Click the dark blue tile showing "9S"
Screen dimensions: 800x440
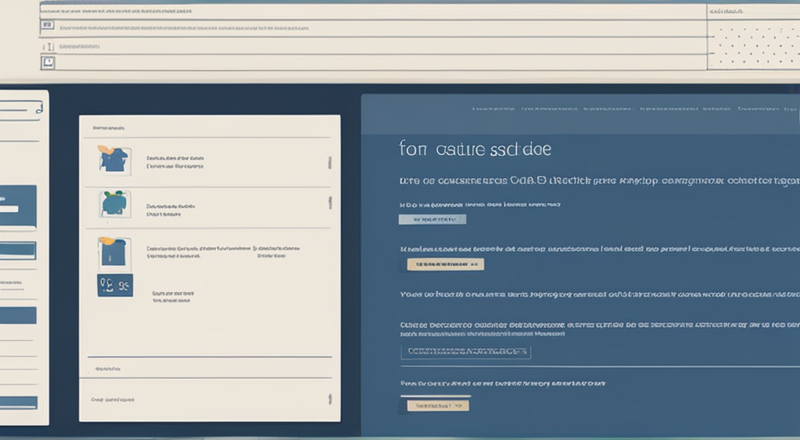coord(115,285)
